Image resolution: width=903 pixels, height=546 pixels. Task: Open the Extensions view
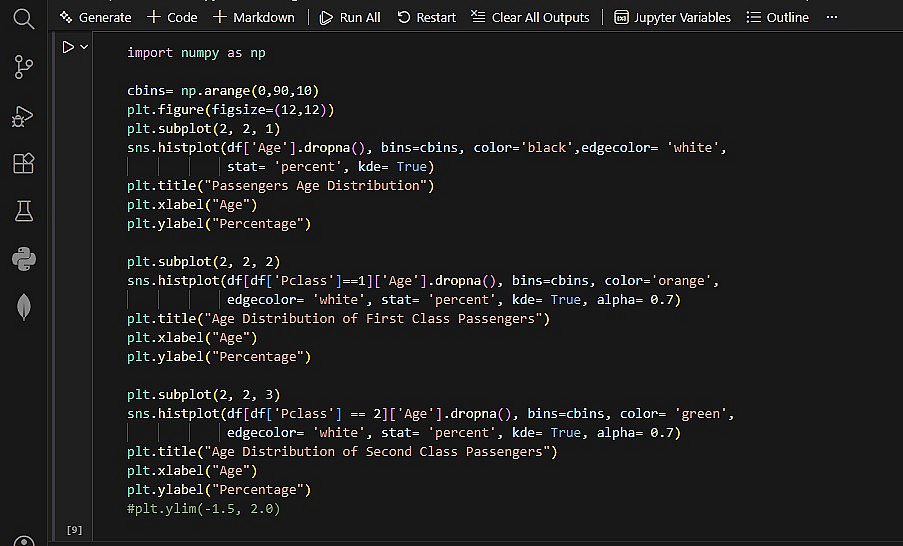pyautogui.click(x=23, y=164)
